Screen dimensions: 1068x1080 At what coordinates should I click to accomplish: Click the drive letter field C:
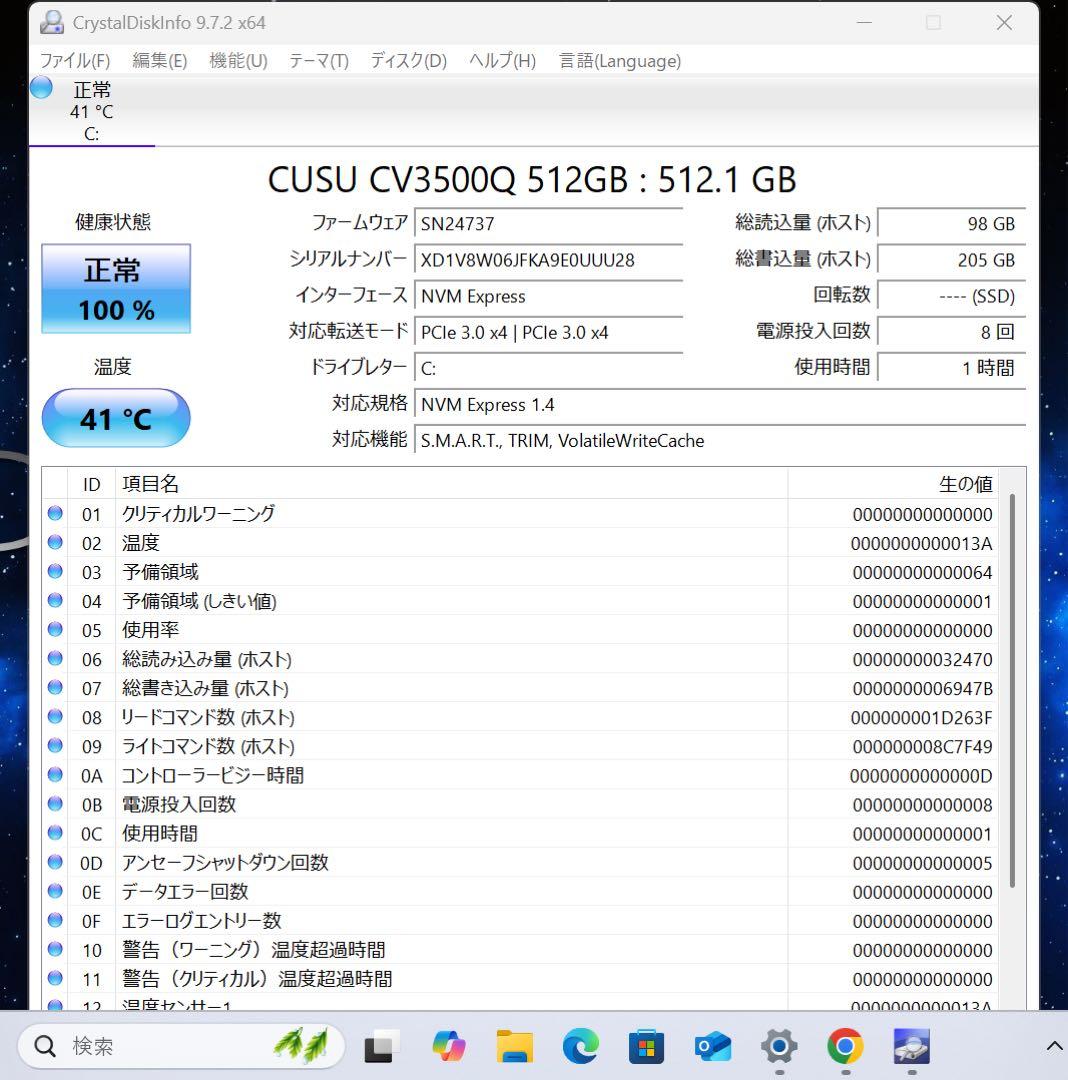click(548, 368)
